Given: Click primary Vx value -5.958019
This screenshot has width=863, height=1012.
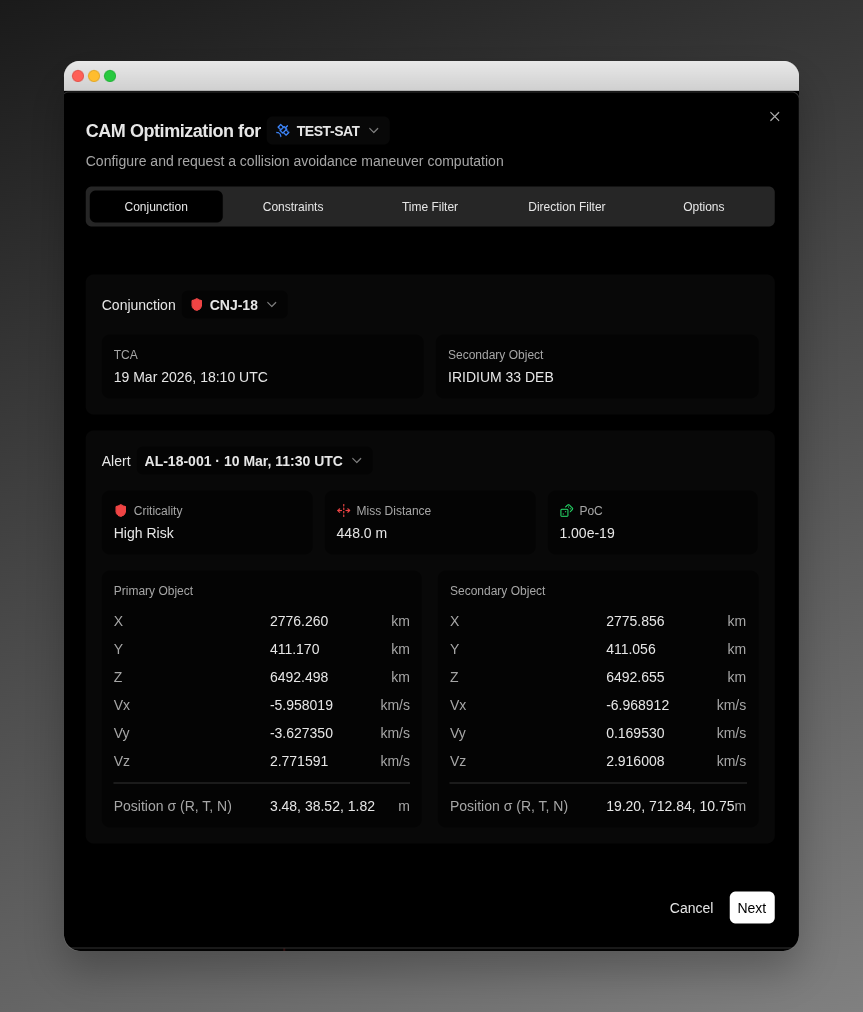Looking at the screenshot, I should 301,705.
